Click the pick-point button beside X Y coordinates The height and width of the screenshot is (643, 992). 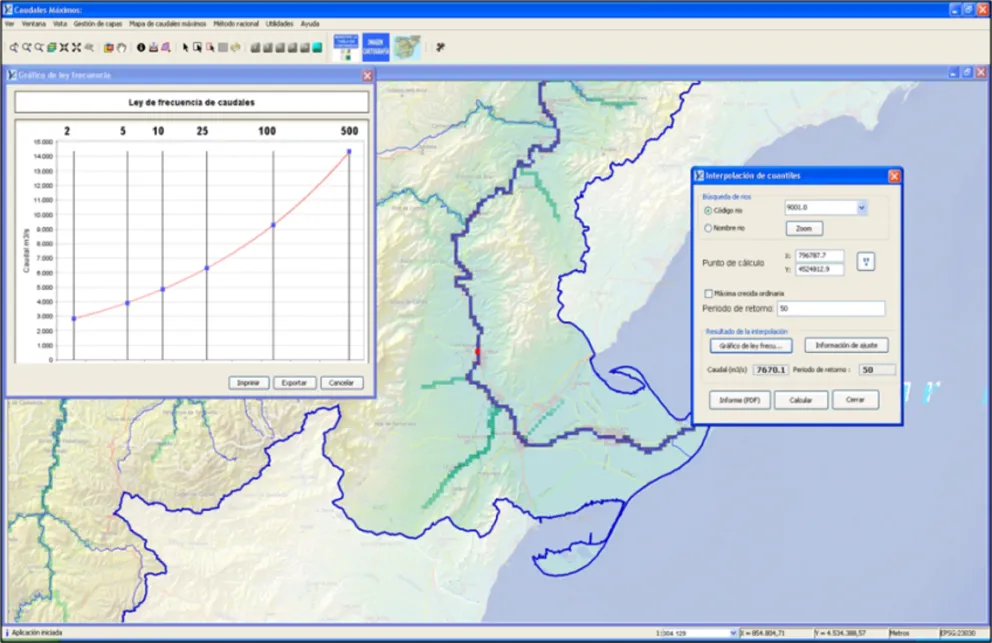[865, 261]
